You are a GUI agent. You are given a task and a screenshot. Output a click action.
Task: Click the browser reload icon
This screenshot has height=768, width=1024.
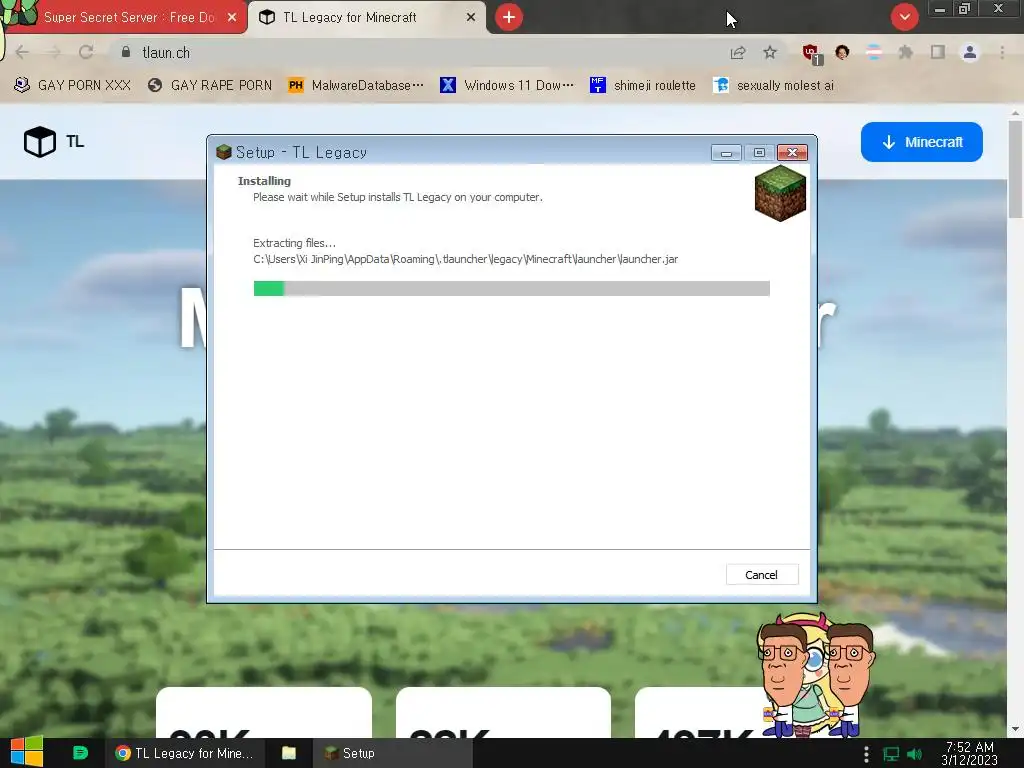pyautogui.click(x=86, y=52)
